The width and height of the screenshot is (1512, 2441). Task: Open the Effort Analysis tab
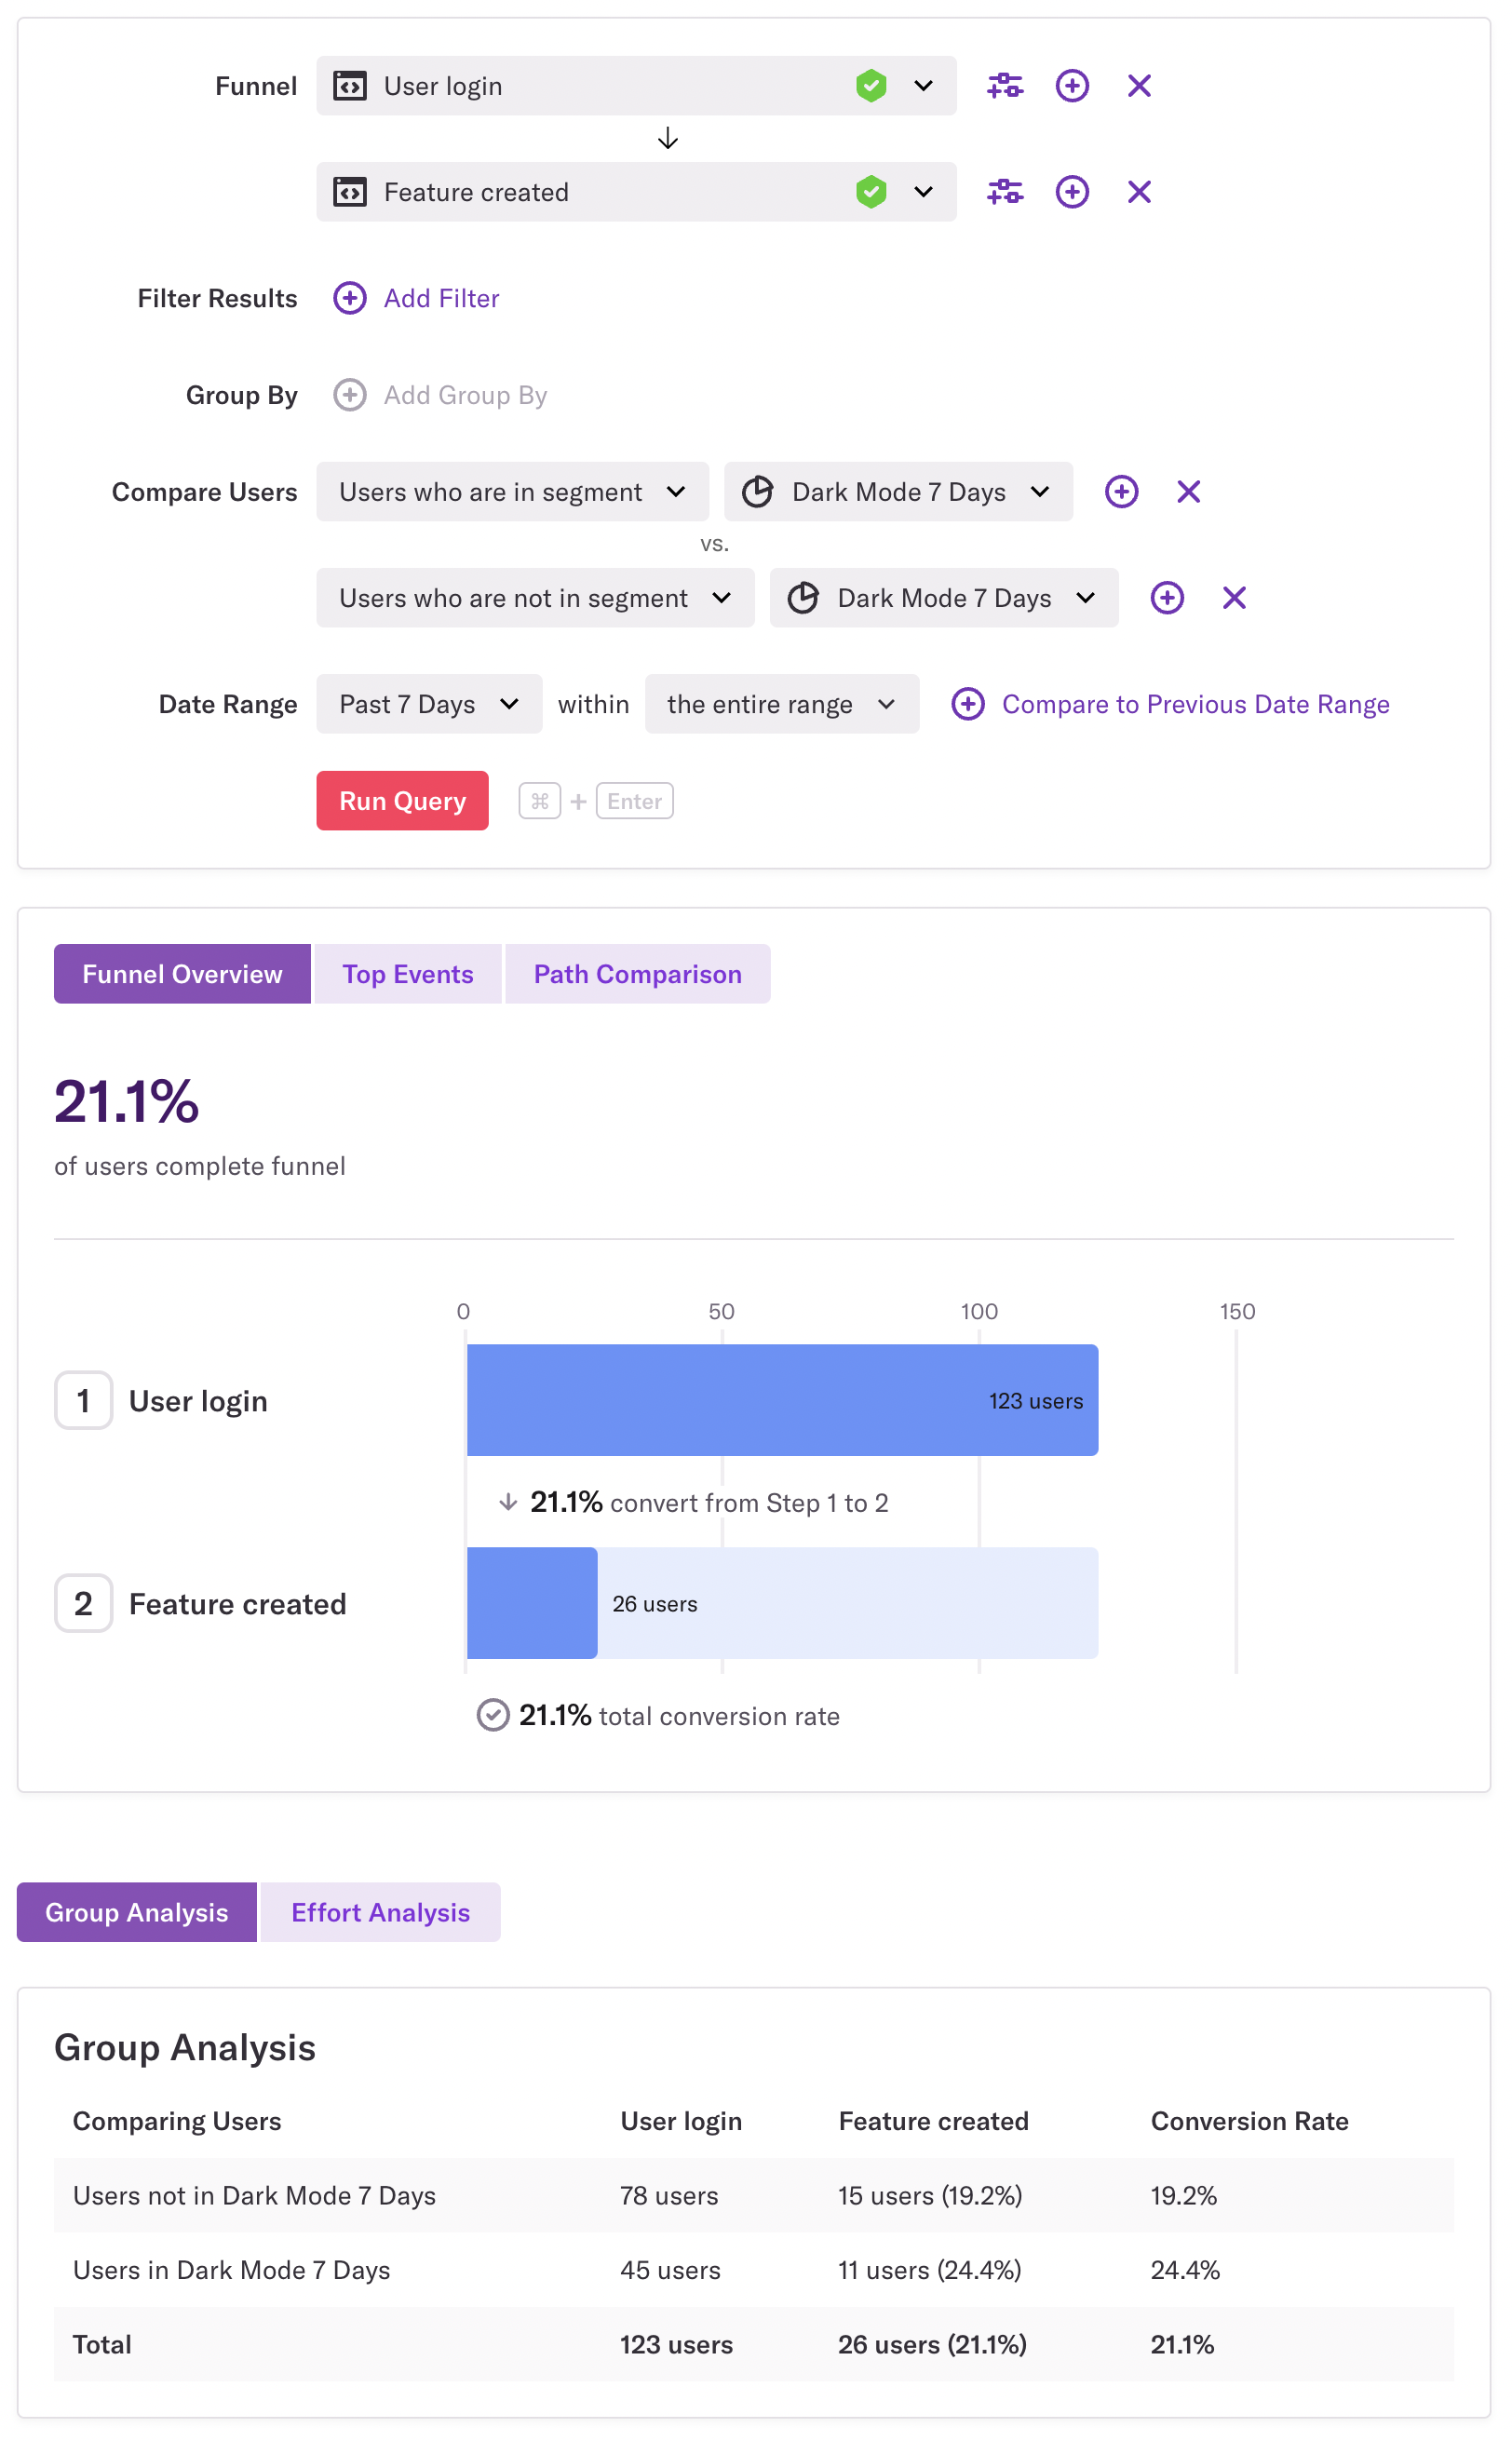[380, 1911]
